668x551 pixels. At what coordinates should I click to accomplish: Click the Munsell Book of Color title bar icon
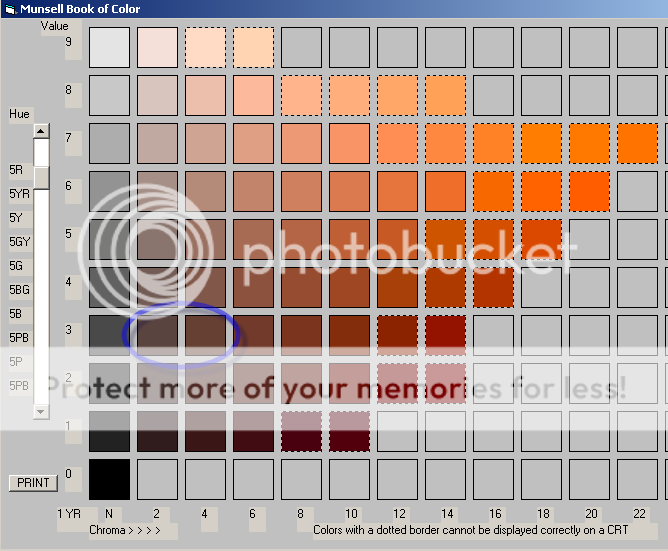pos(10,9)
